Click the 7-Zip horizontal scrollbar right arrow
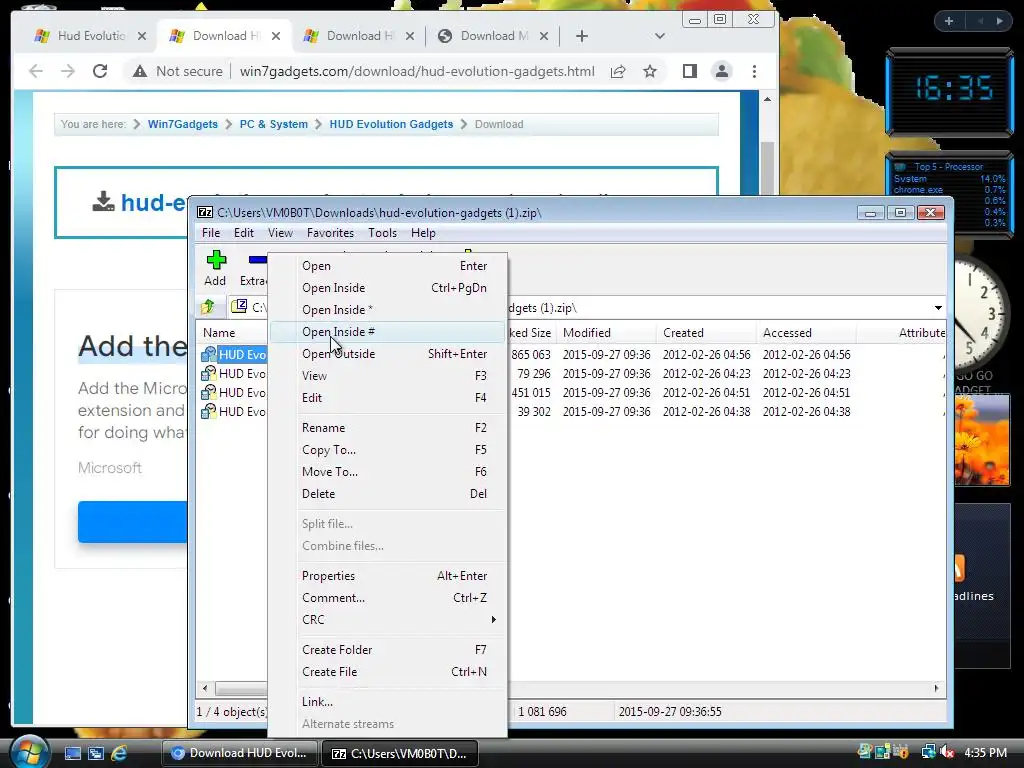Screen dimensions: 1024x768 pos(936,688)
